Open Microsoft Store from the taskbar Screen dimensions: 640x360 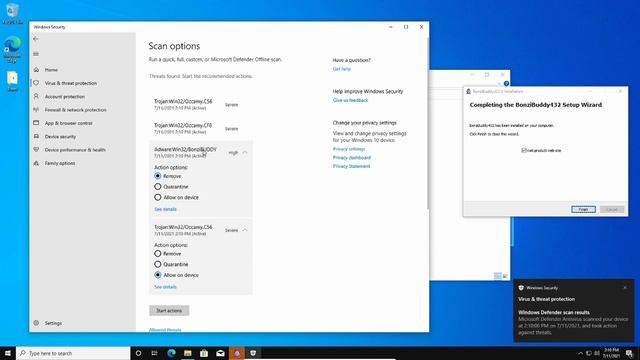204,353
